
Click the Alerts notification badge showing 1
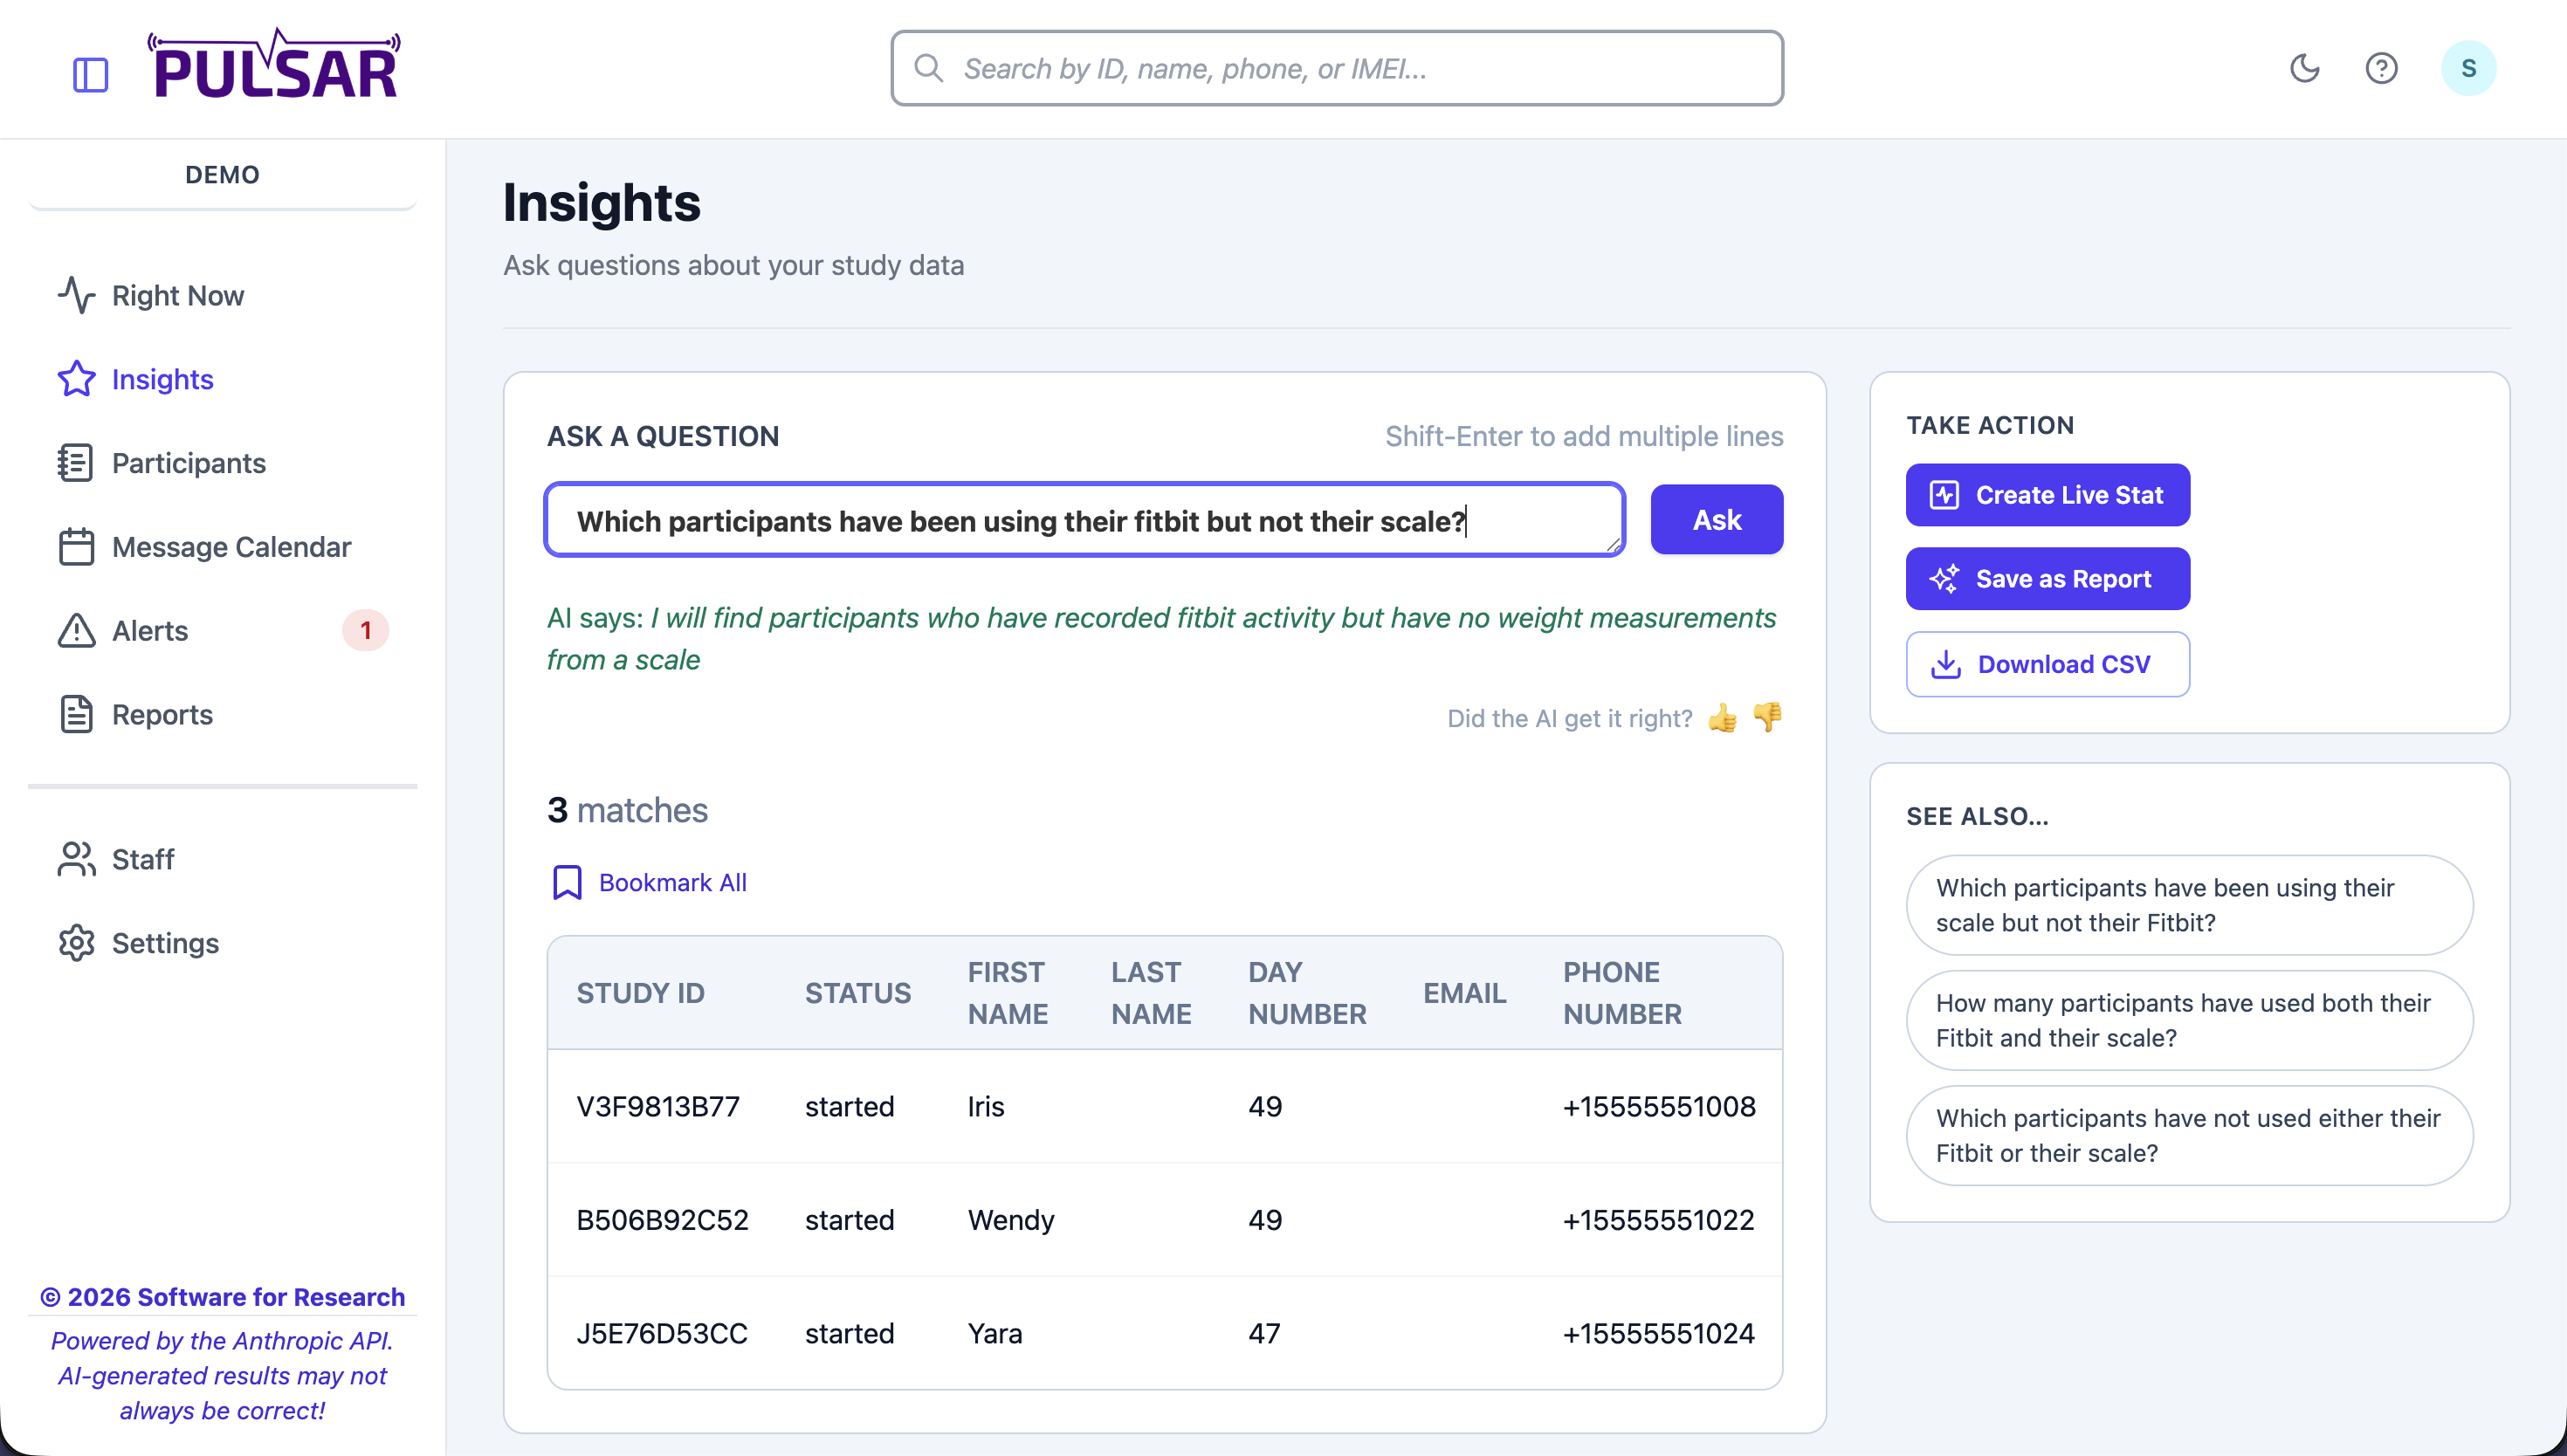(x=365, y=630)
